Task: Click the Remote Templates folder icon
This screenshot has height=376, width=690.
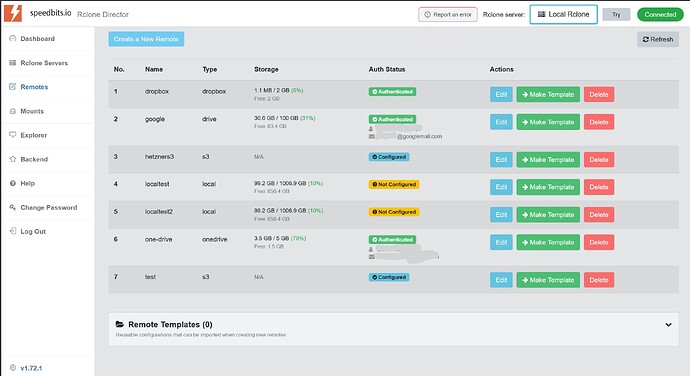Action: pyautogui.click(x=120, y=324)
